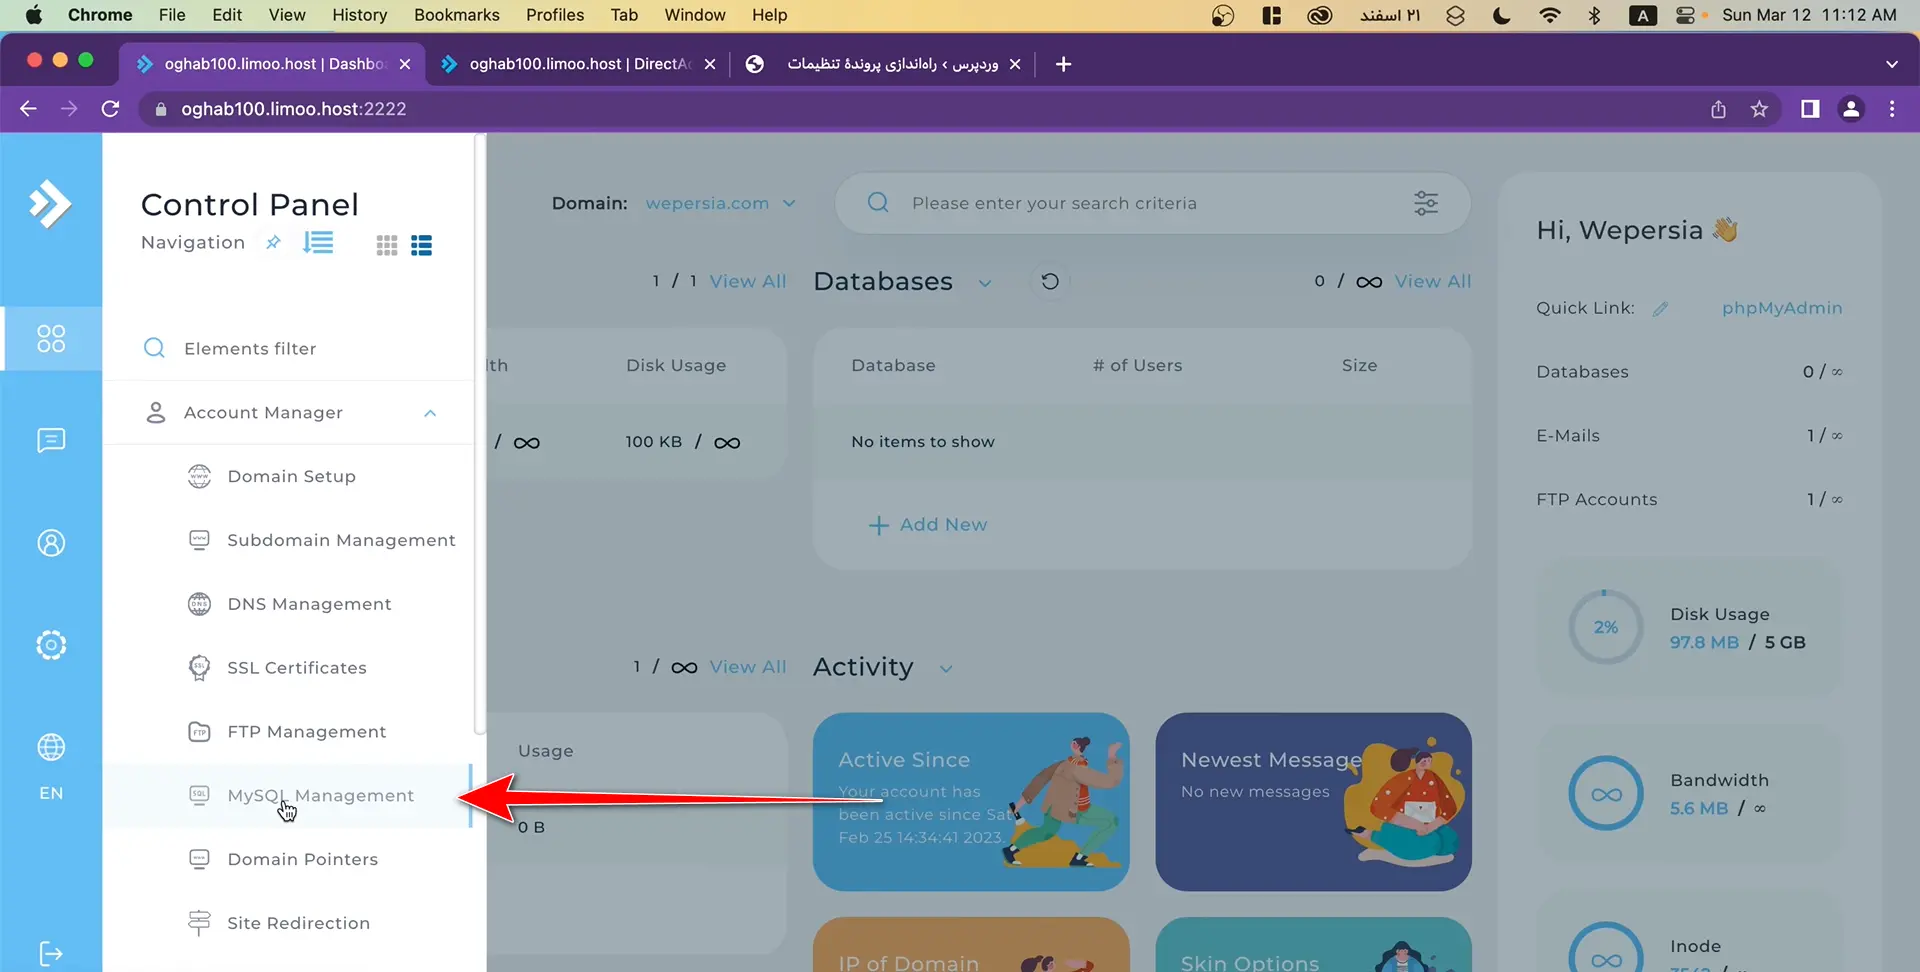
Task: Open the wepersia.com domain dropdown
Action: pyautogui.click(x=720, y=203)
